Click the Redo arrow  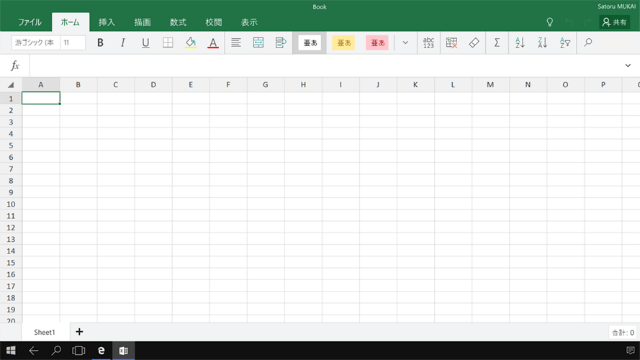pos(587,22)
